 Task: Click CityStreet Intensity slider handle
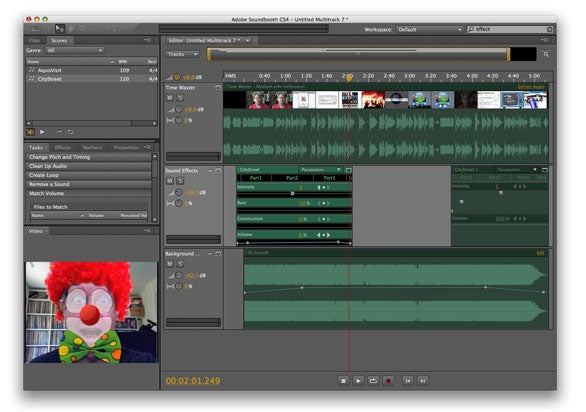tap(292, 194)
